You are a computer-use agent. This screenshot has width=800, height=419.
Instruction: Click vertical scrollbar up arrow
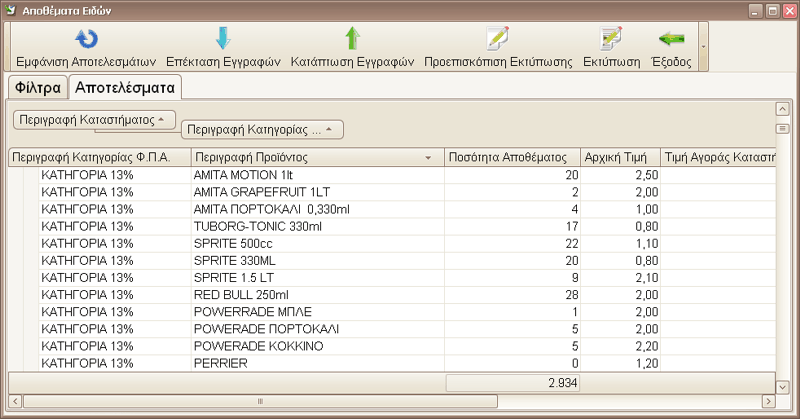[782, 109]
